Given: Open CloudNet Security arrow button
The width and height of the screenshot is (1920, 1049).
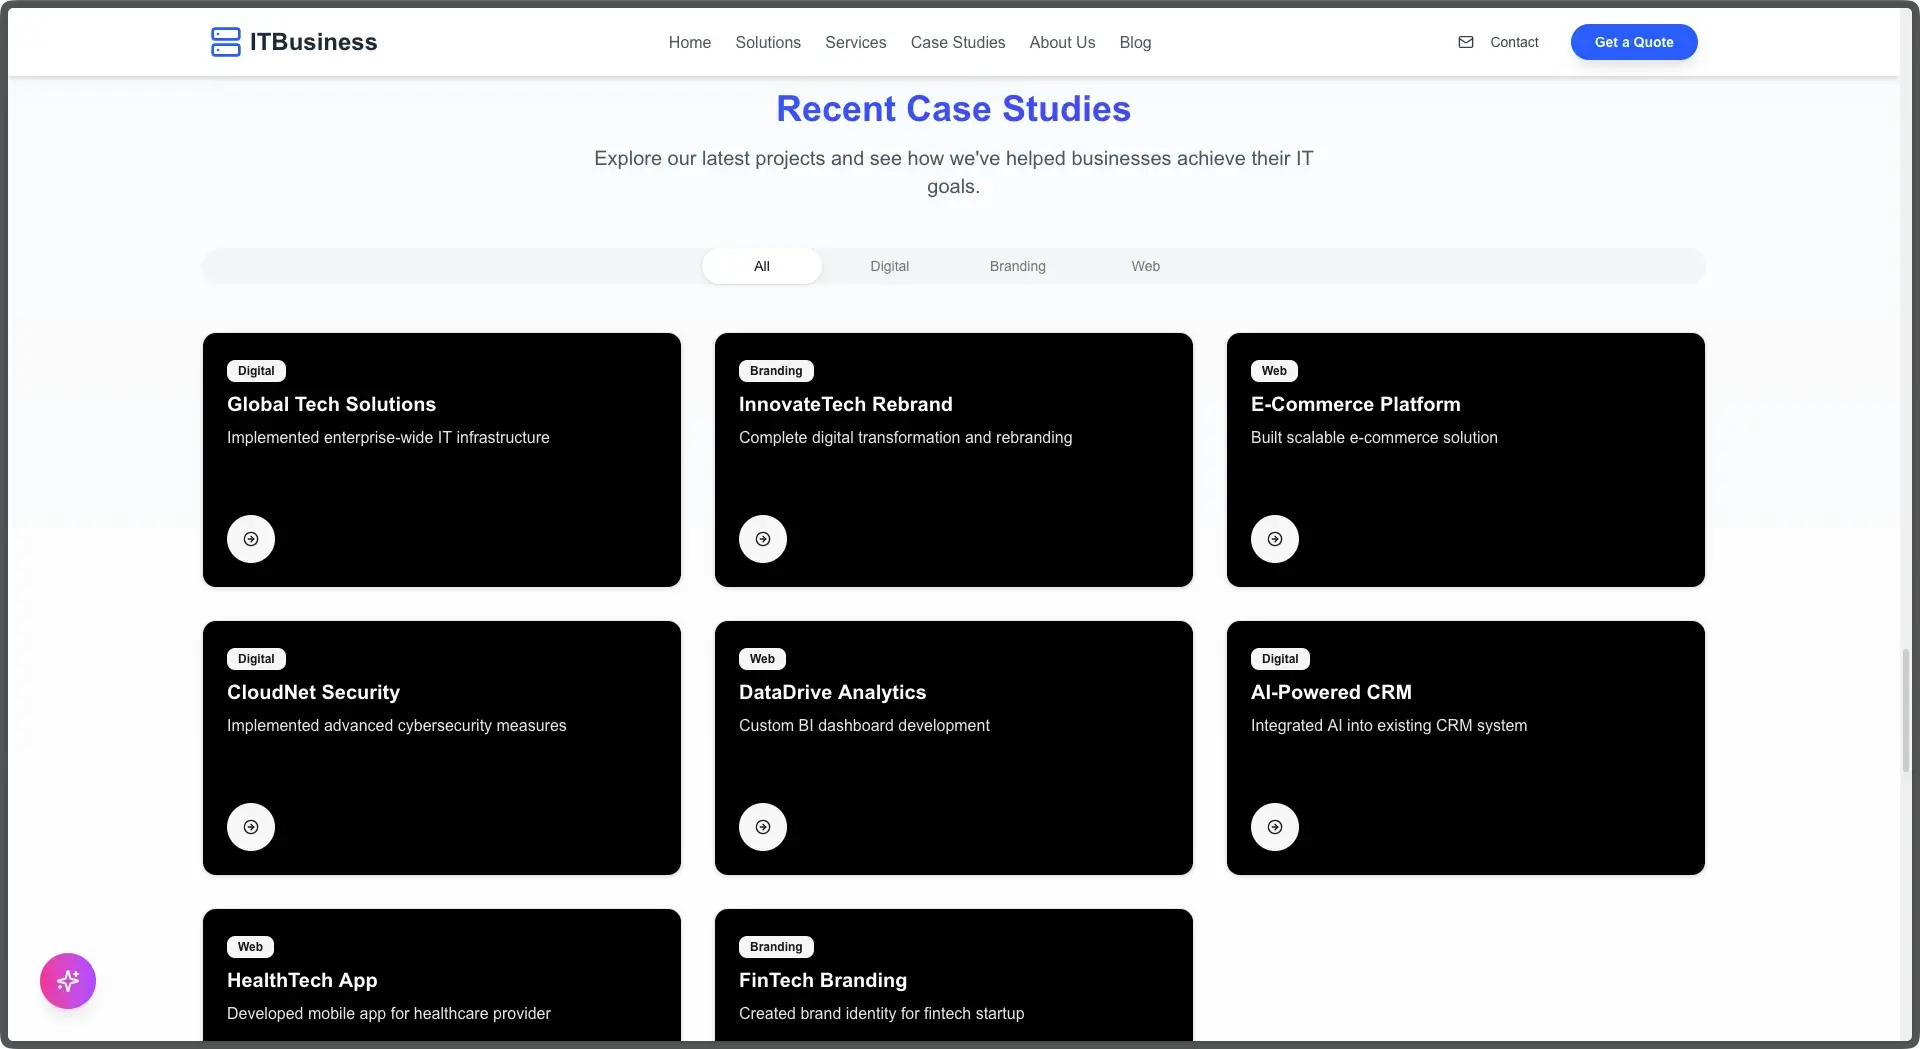Looking at the screenshot, I should pos(251,827).
